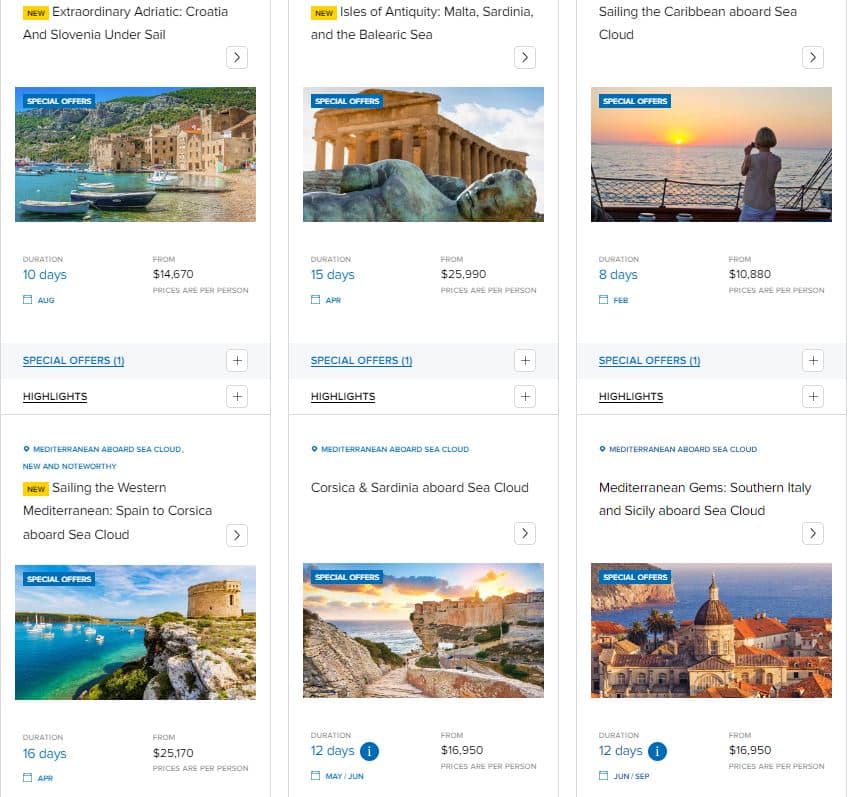Open Extraordinary Adriatic trip via arrow icon
850x797 pixels.
(237, 57)
